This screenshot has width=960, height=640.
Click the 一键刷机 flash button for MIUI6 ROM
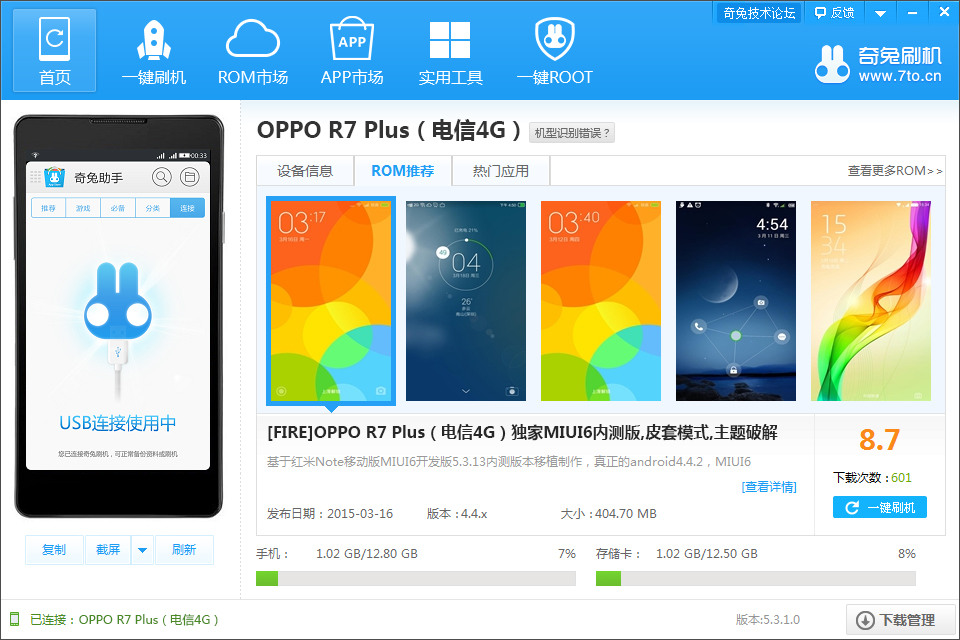[880, 507]
